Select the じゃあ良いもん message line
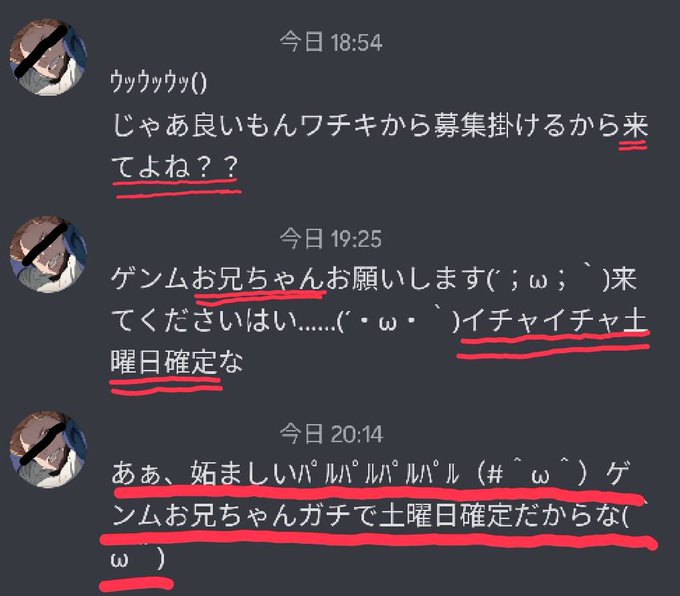Viewport: 680px width, 596px height. [380, 125]
